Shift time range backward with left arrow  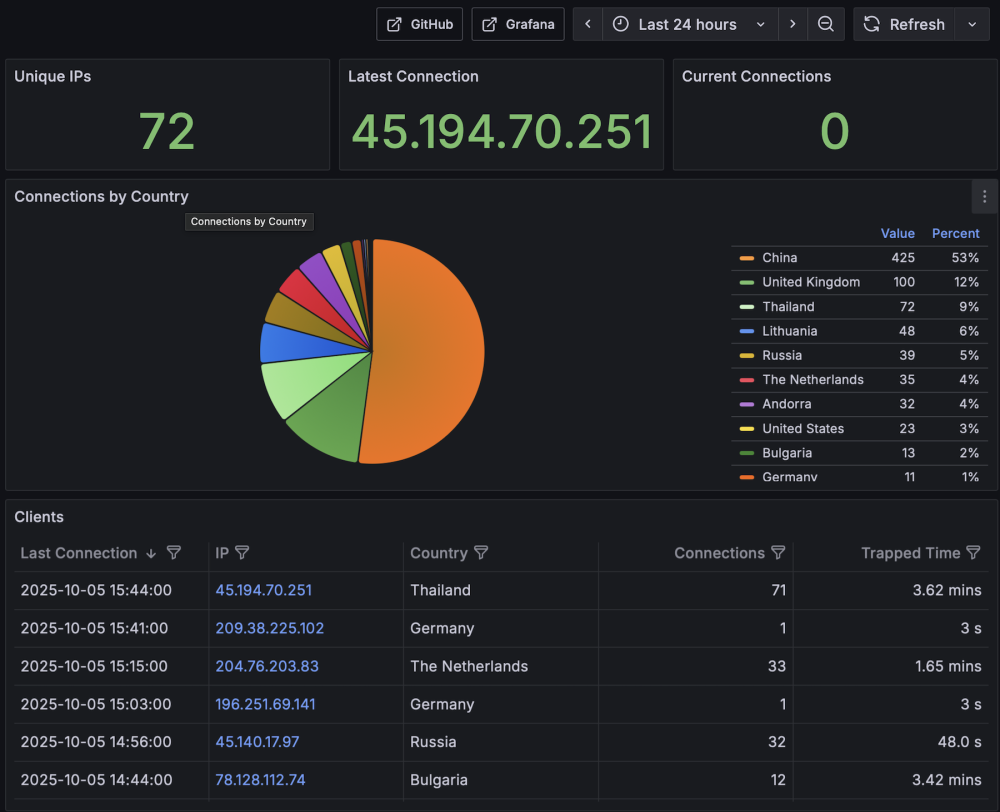click(x=588, y=24)
